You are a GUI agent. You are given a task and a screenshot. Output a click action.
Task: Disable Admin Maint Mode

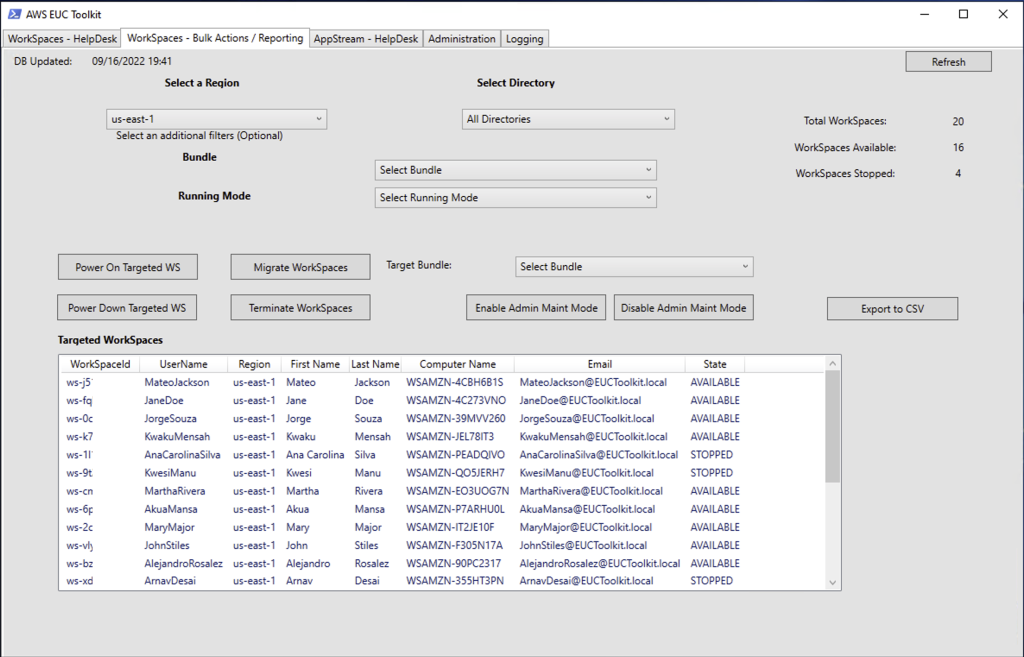683,307
